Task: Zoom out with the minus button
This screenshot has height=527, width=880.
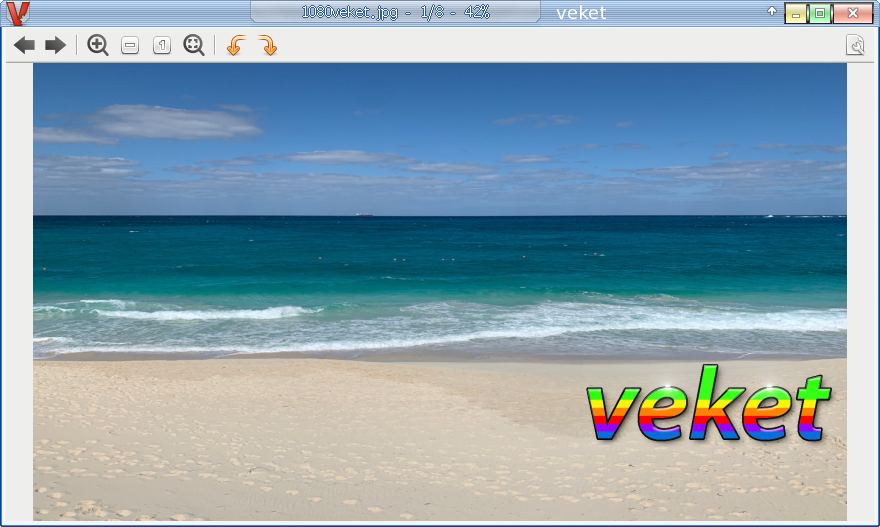Action: (x=130, y=45)
